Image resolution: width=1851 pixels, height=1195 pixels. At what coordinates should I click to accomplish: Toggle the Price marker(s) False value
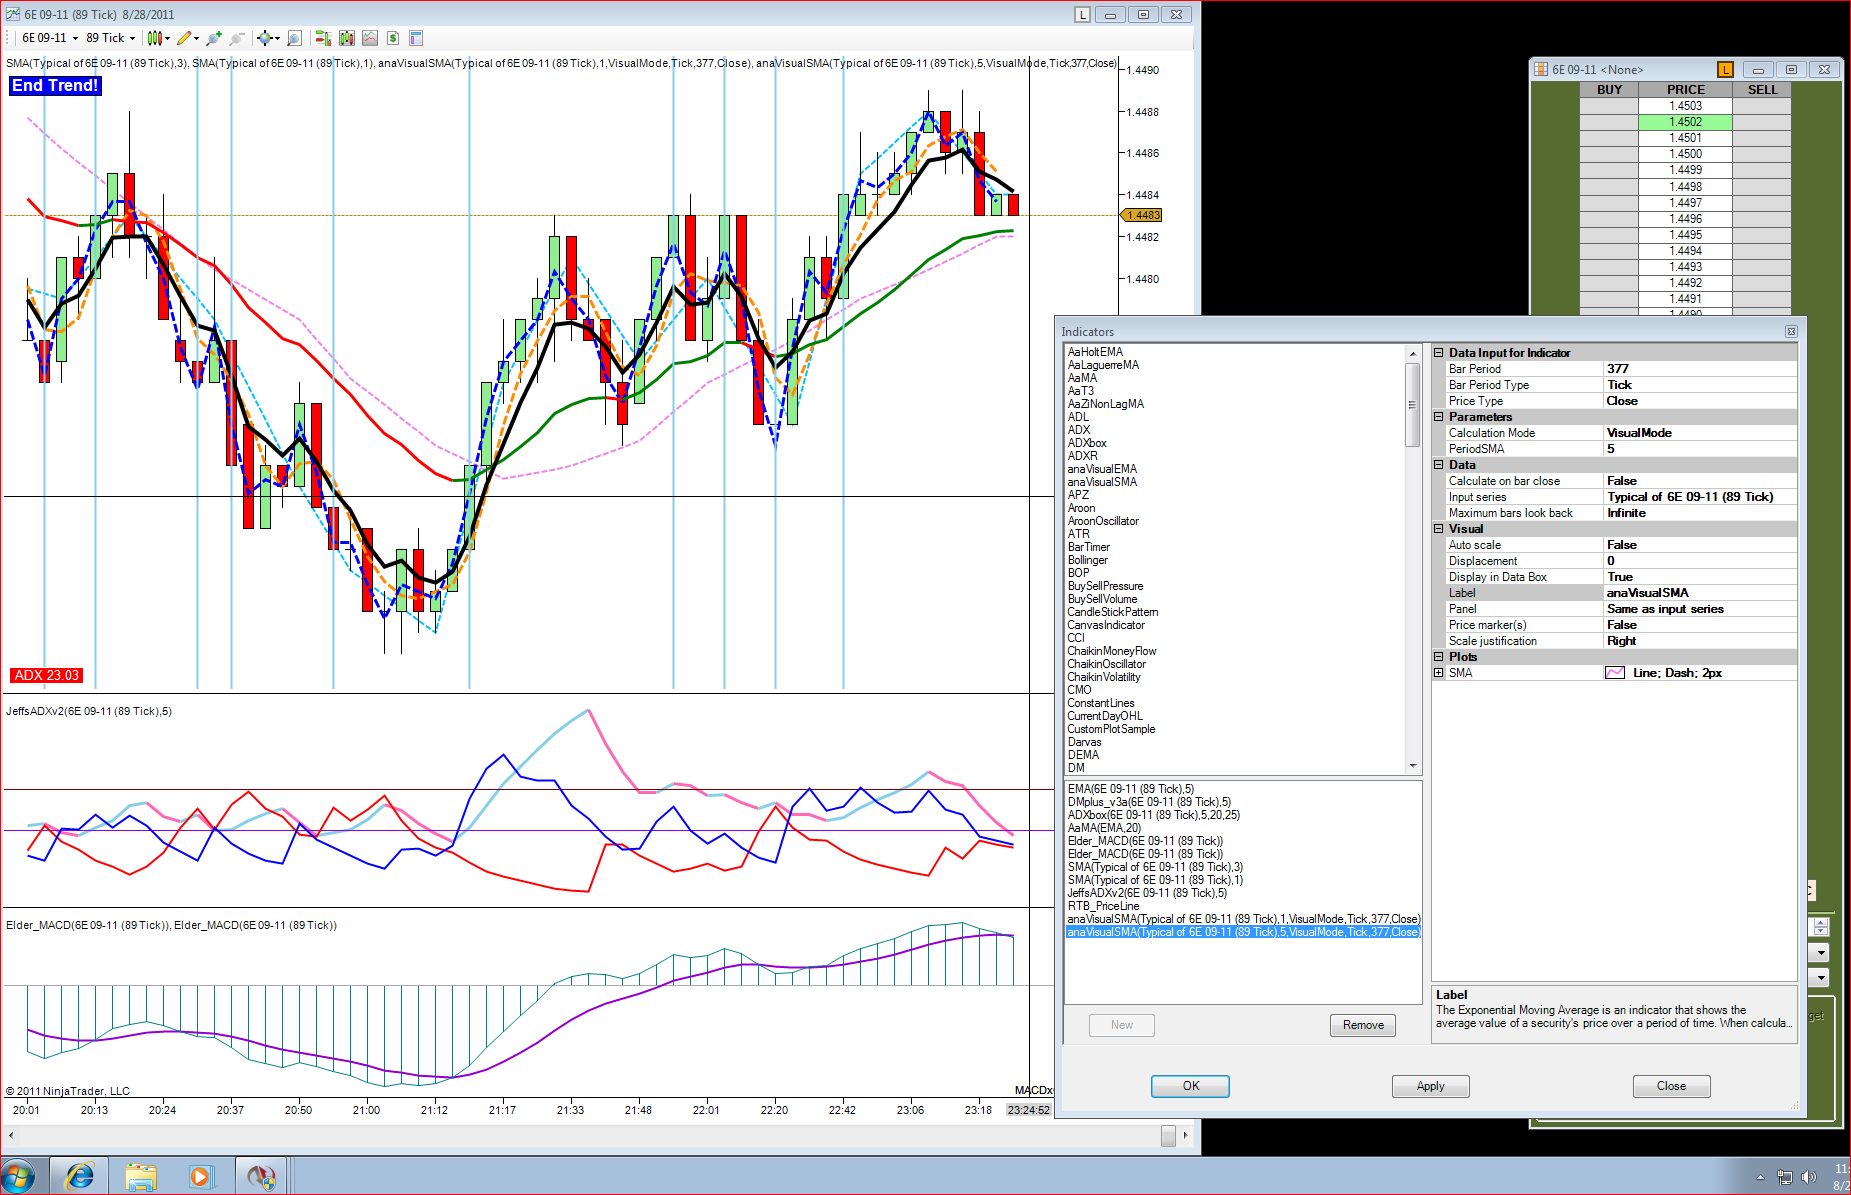click(1699, 625)
